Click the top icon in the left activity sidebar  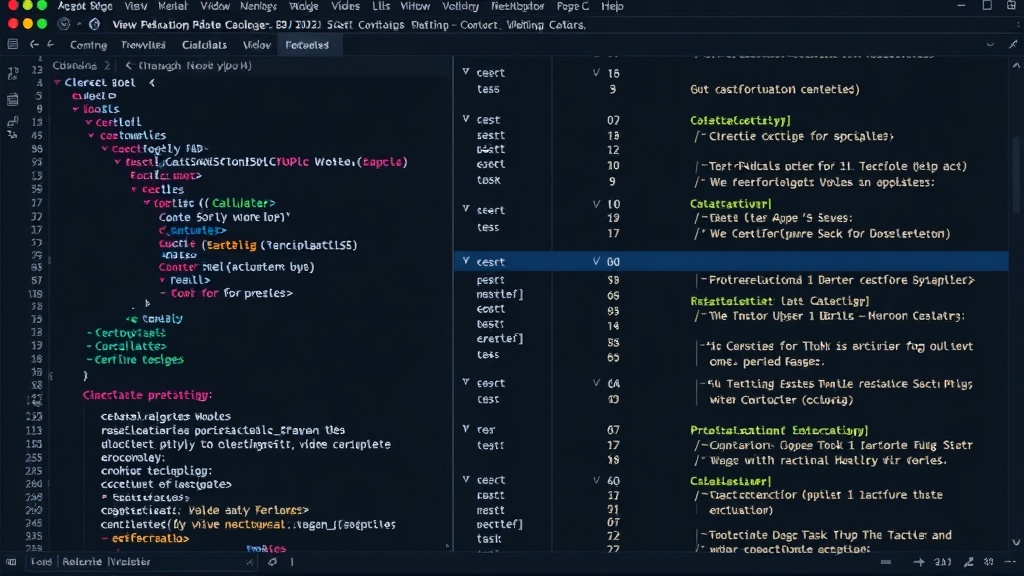coord(12,74)
